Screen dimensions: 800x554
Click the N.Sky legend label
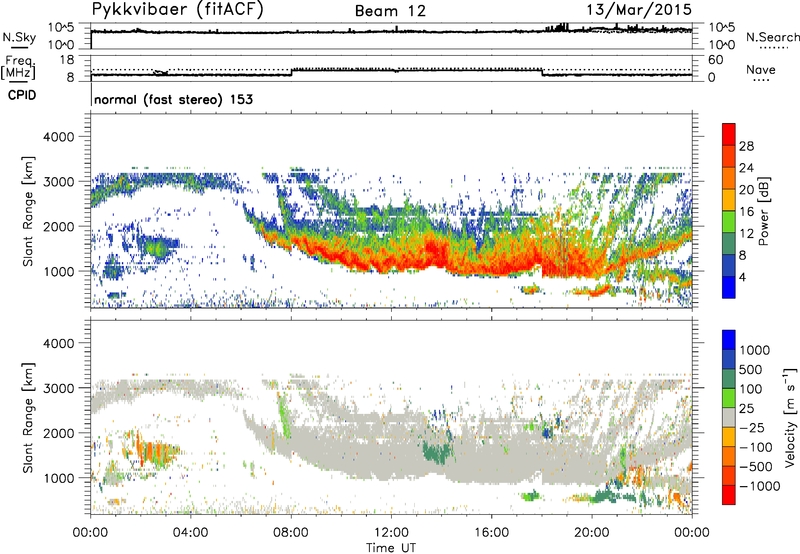[19, 37]
